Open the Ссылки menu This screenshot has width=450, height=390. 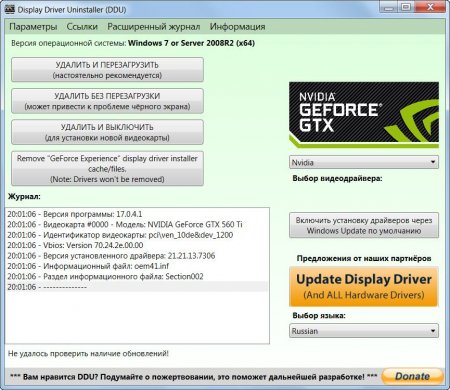82,27
